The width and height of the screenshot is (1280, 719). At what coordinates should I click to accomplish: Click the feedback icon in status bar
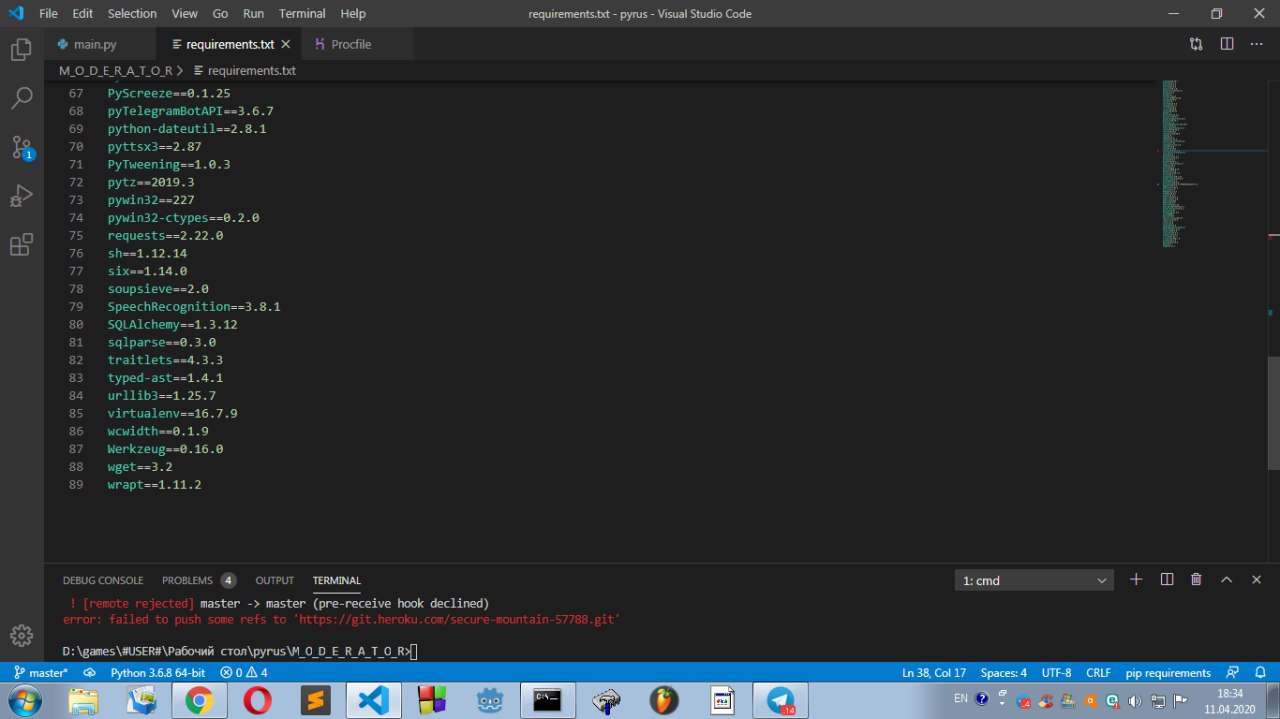1232,673
